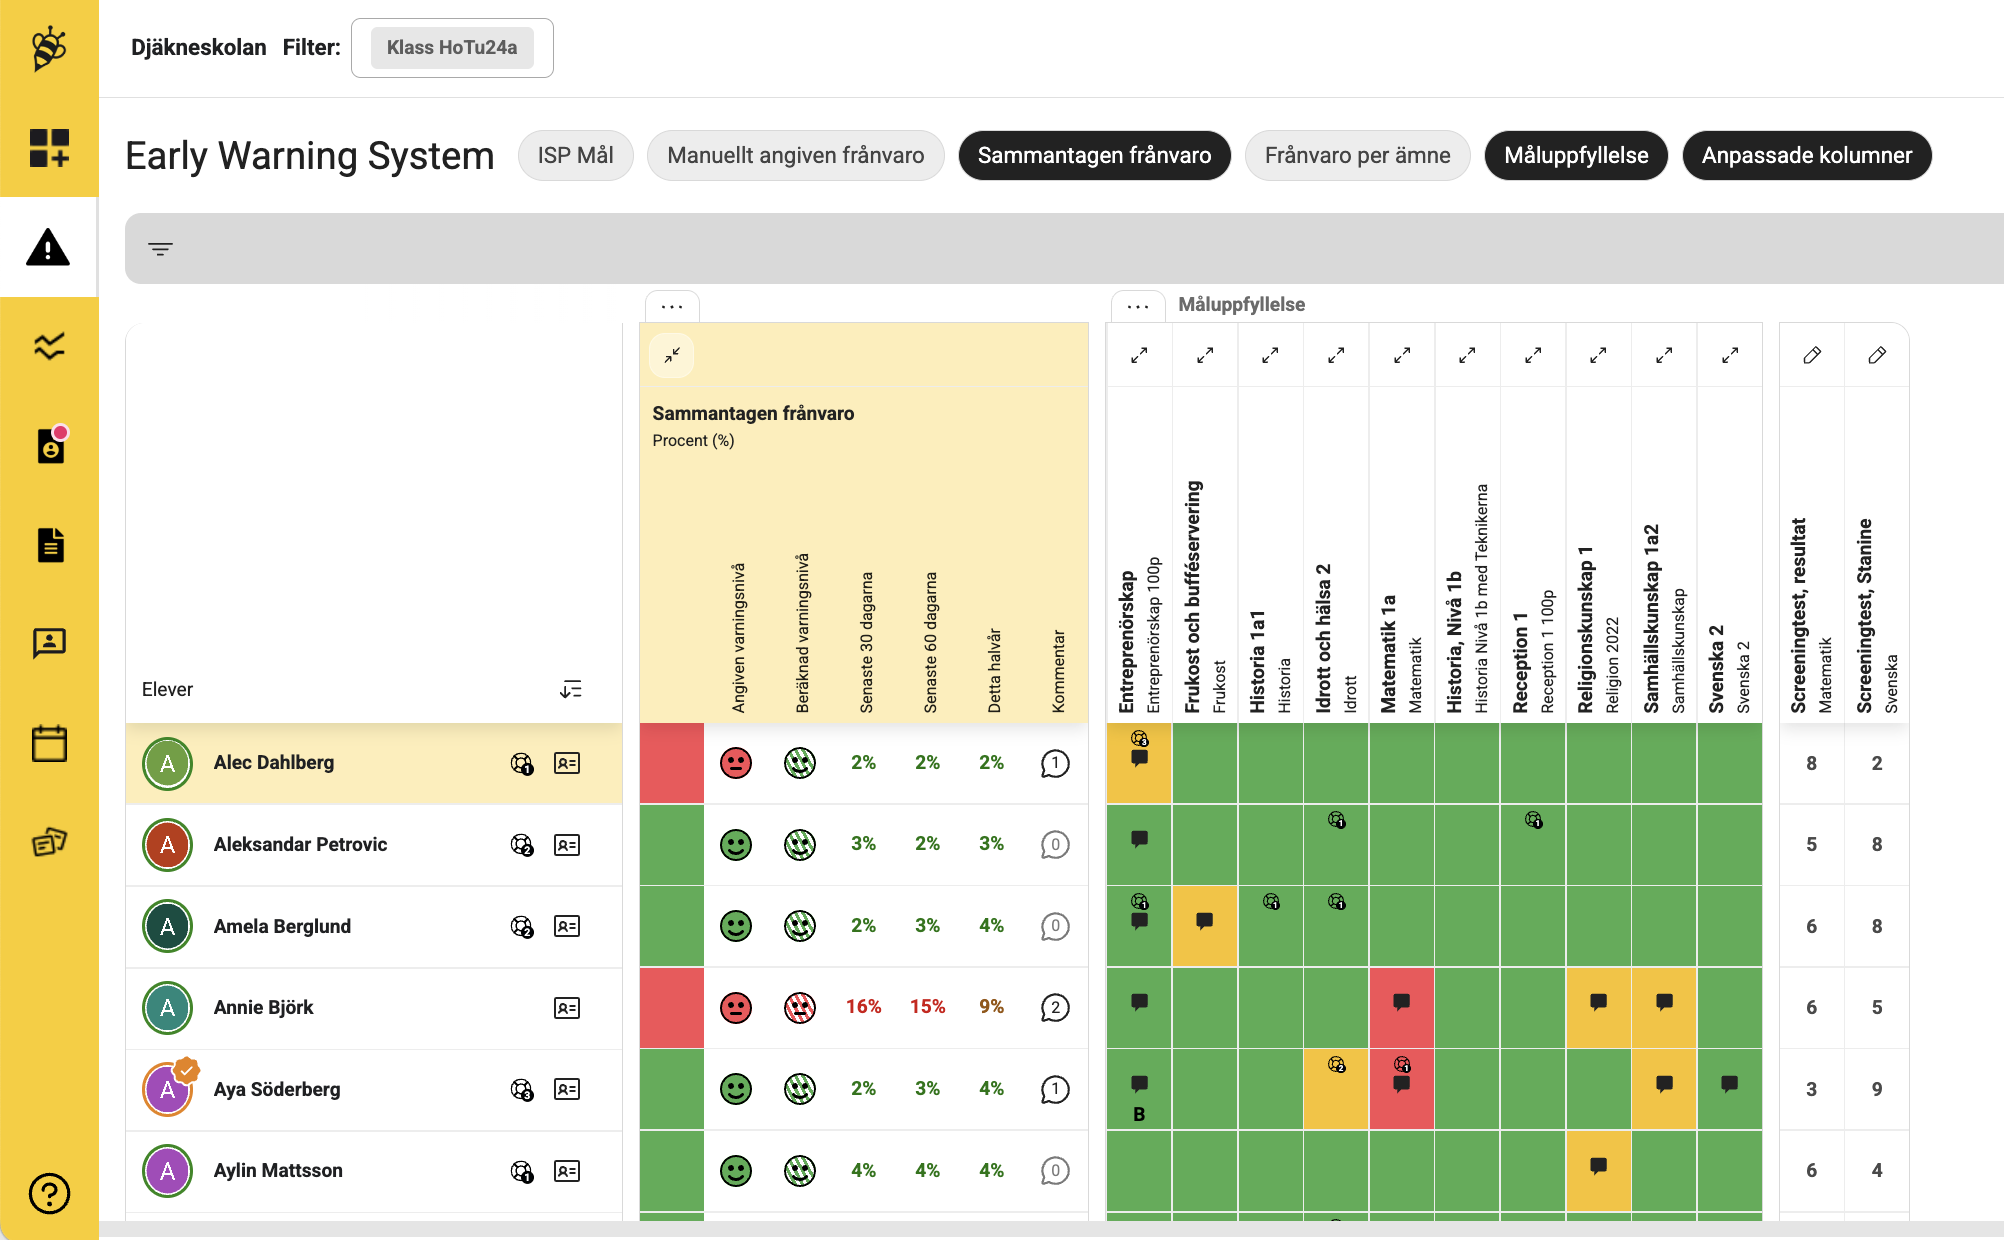Toggle the Måluppfyllelse chip

click(1576, 155)
